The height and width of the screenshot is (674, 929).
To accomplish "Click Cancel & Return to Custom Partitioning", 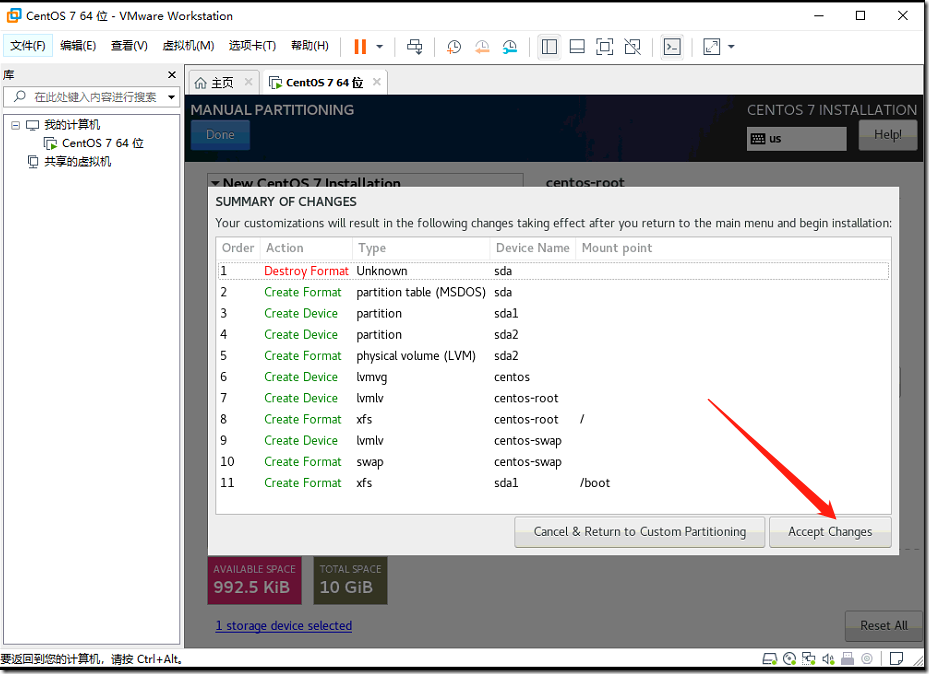I will click(x=639, y=532).
